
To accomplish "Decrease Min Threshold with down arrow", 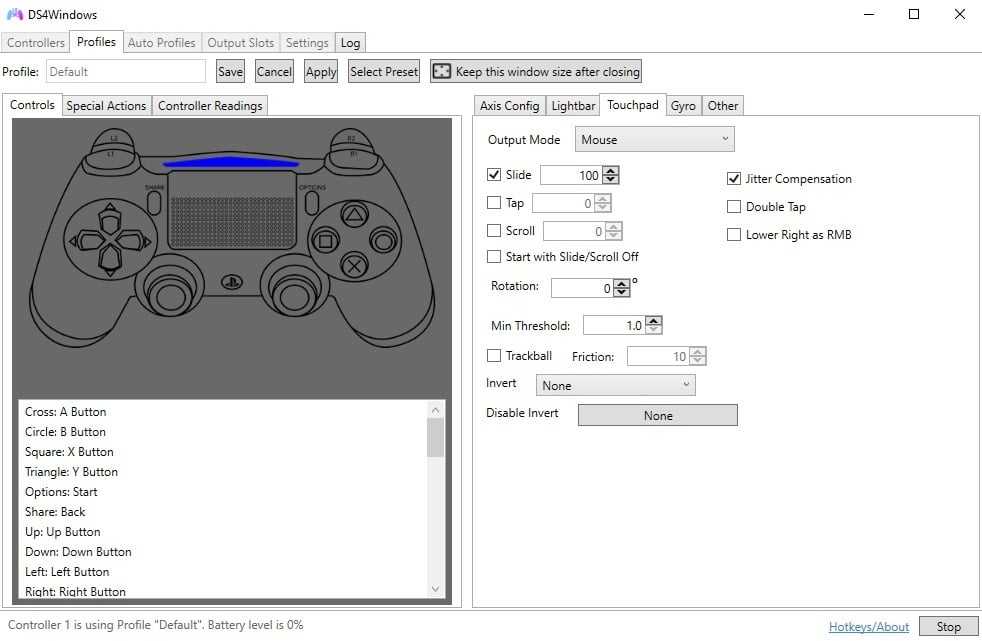I will click(653, 329).
